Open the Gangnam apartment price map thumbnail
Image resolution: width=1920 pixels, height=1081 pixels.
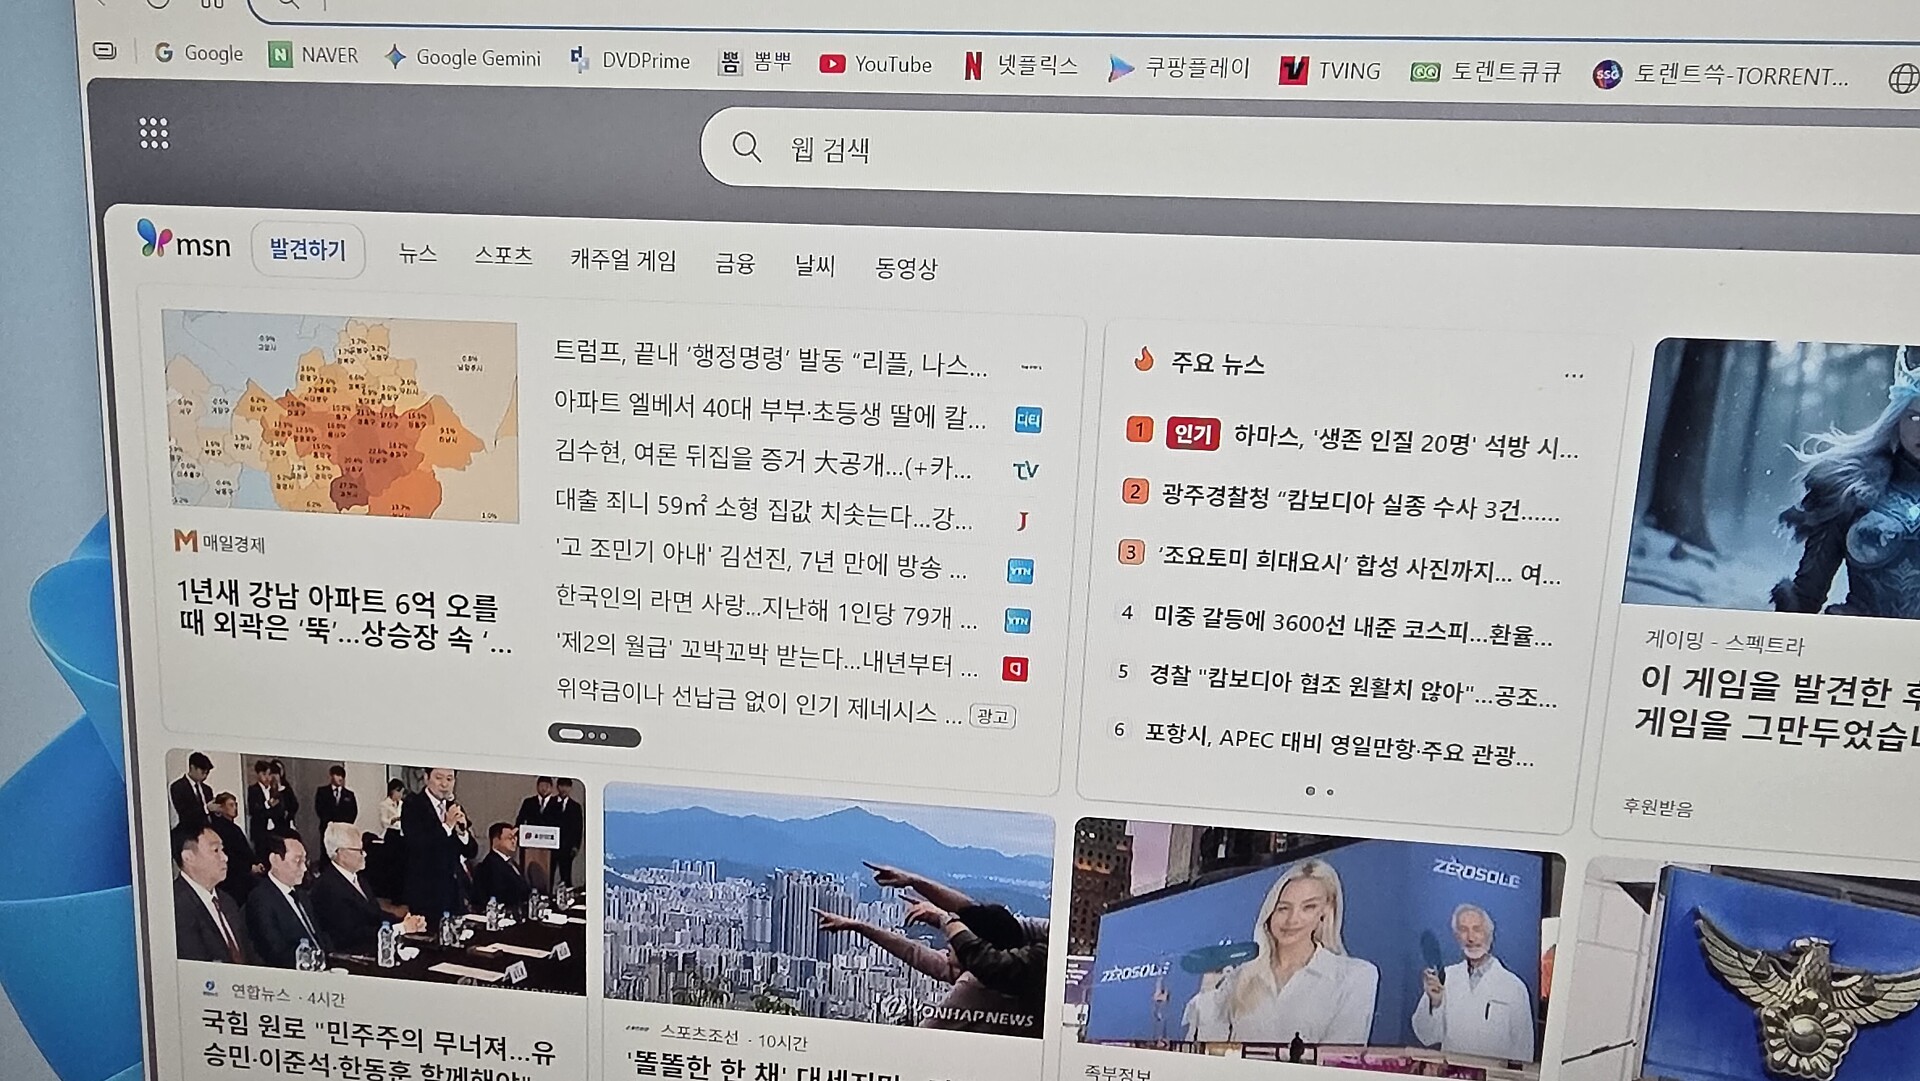coord(340,415)
